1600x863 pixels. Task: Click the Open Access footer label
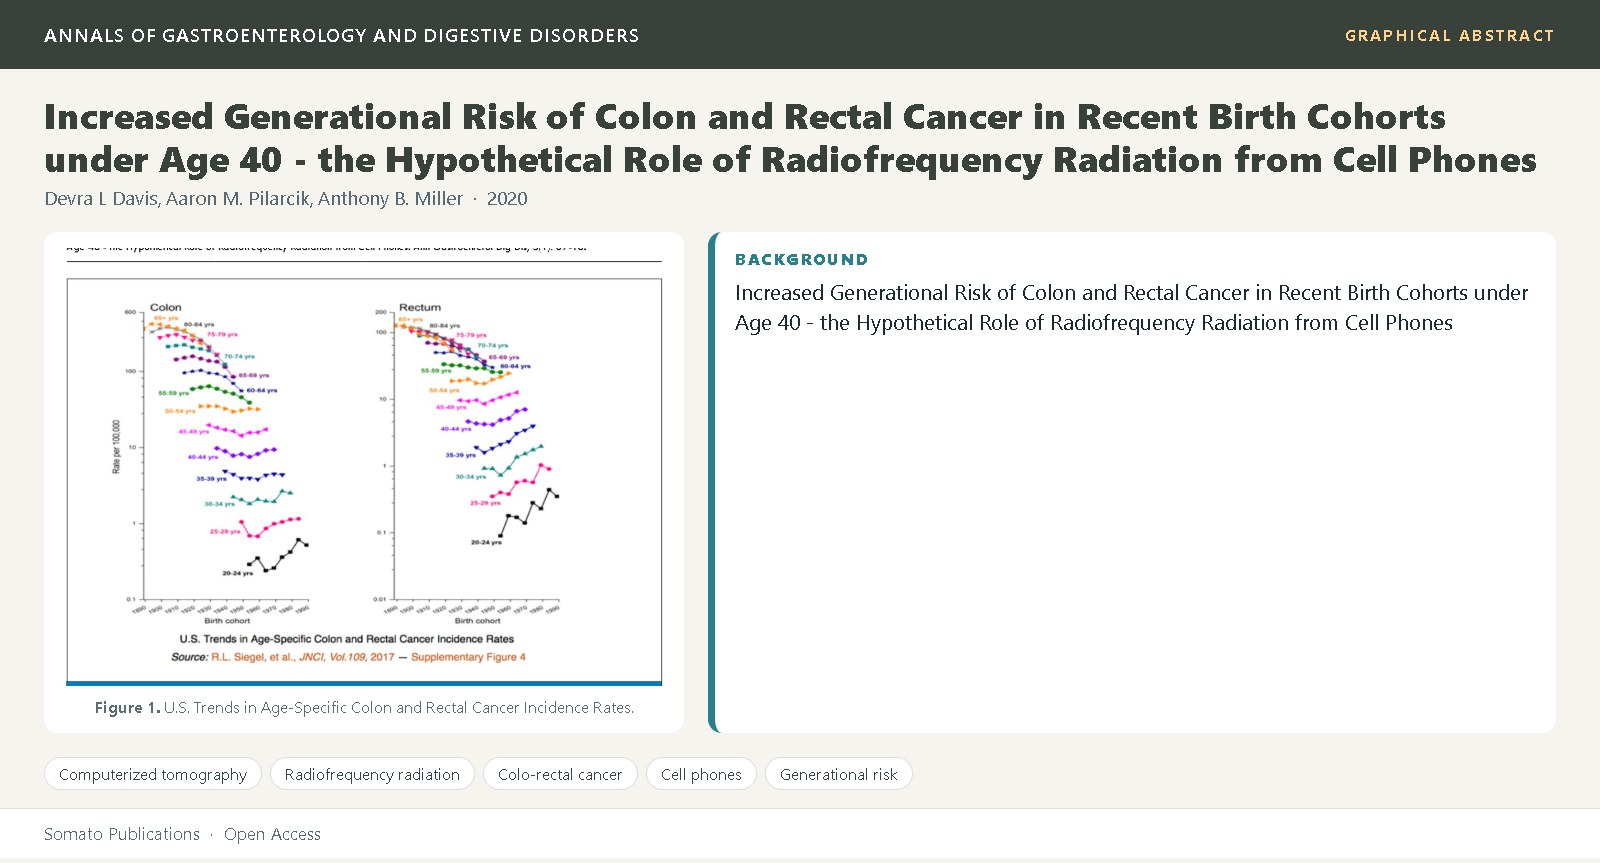click(x=272, y=834)
